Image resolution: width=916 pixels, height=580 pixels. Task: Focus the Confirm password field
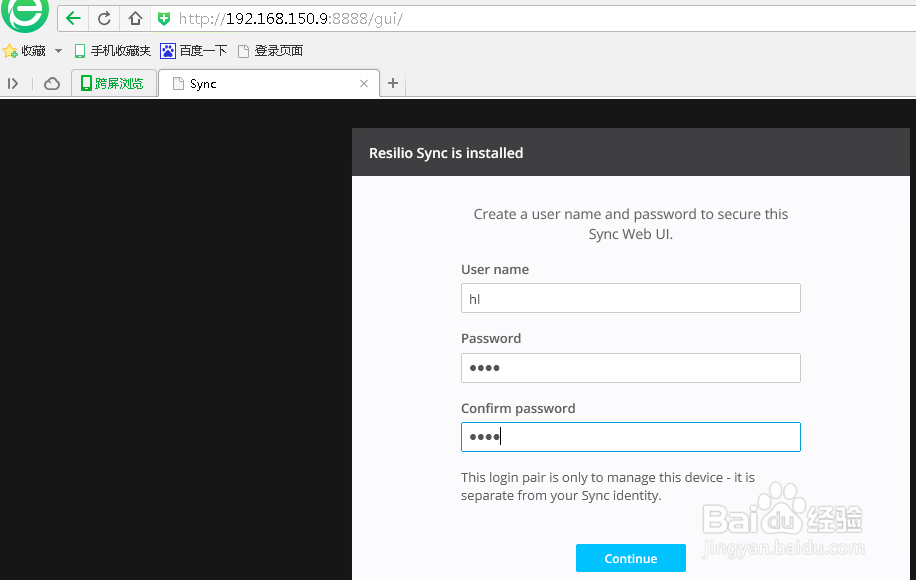click(x=630, y=437)
